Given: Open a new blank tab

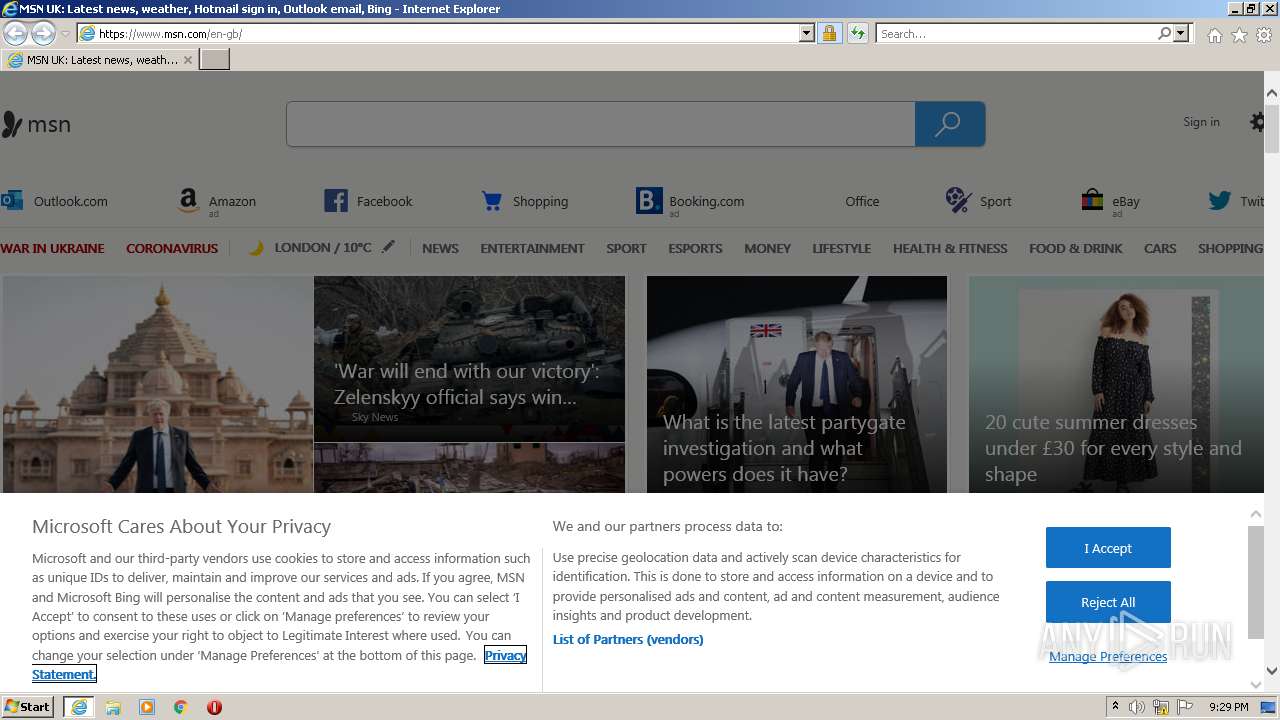Looking at the screenshot, I should click(215, 60).
